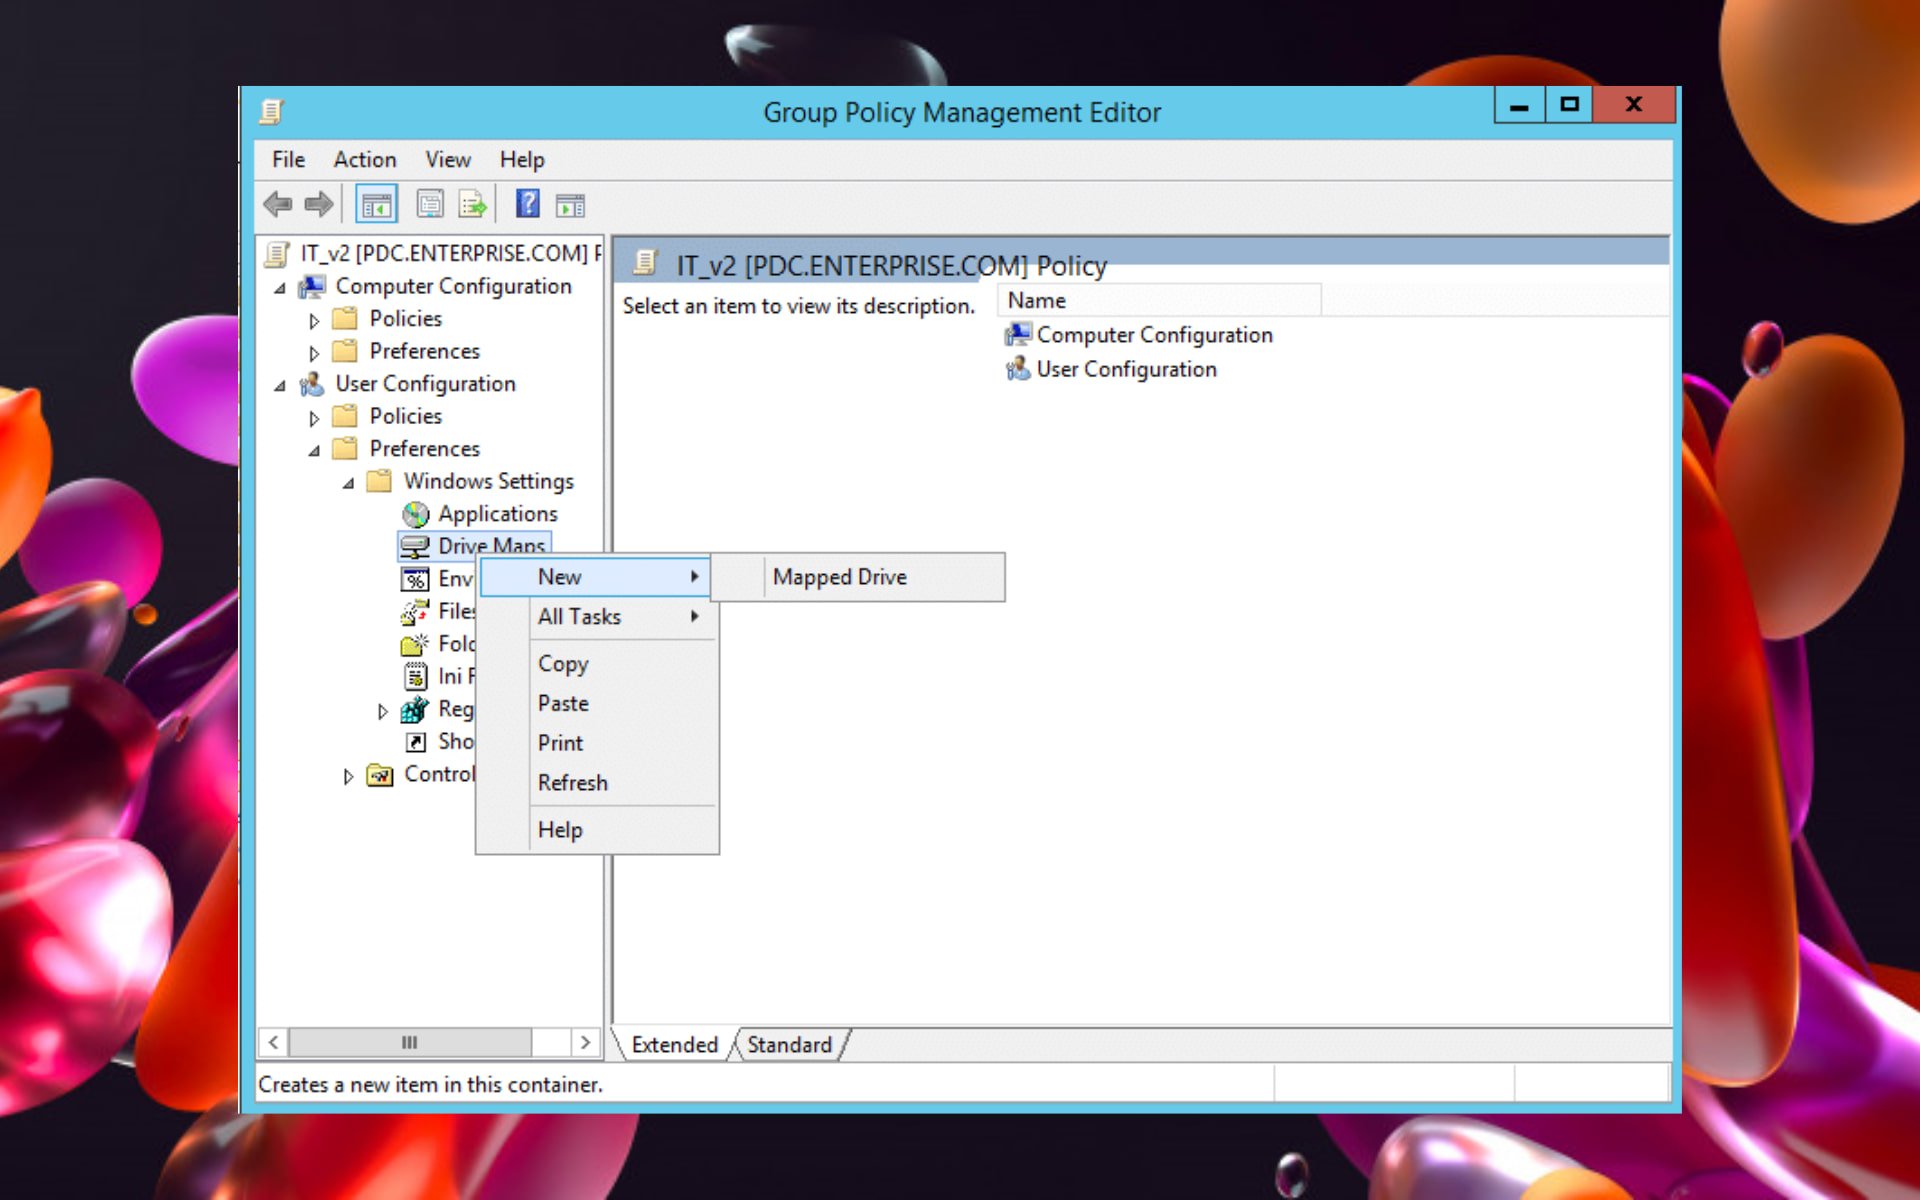Choose Paste in the context menu
The width and height of the screenshot is (1920, 1200).
pos(596,704)
